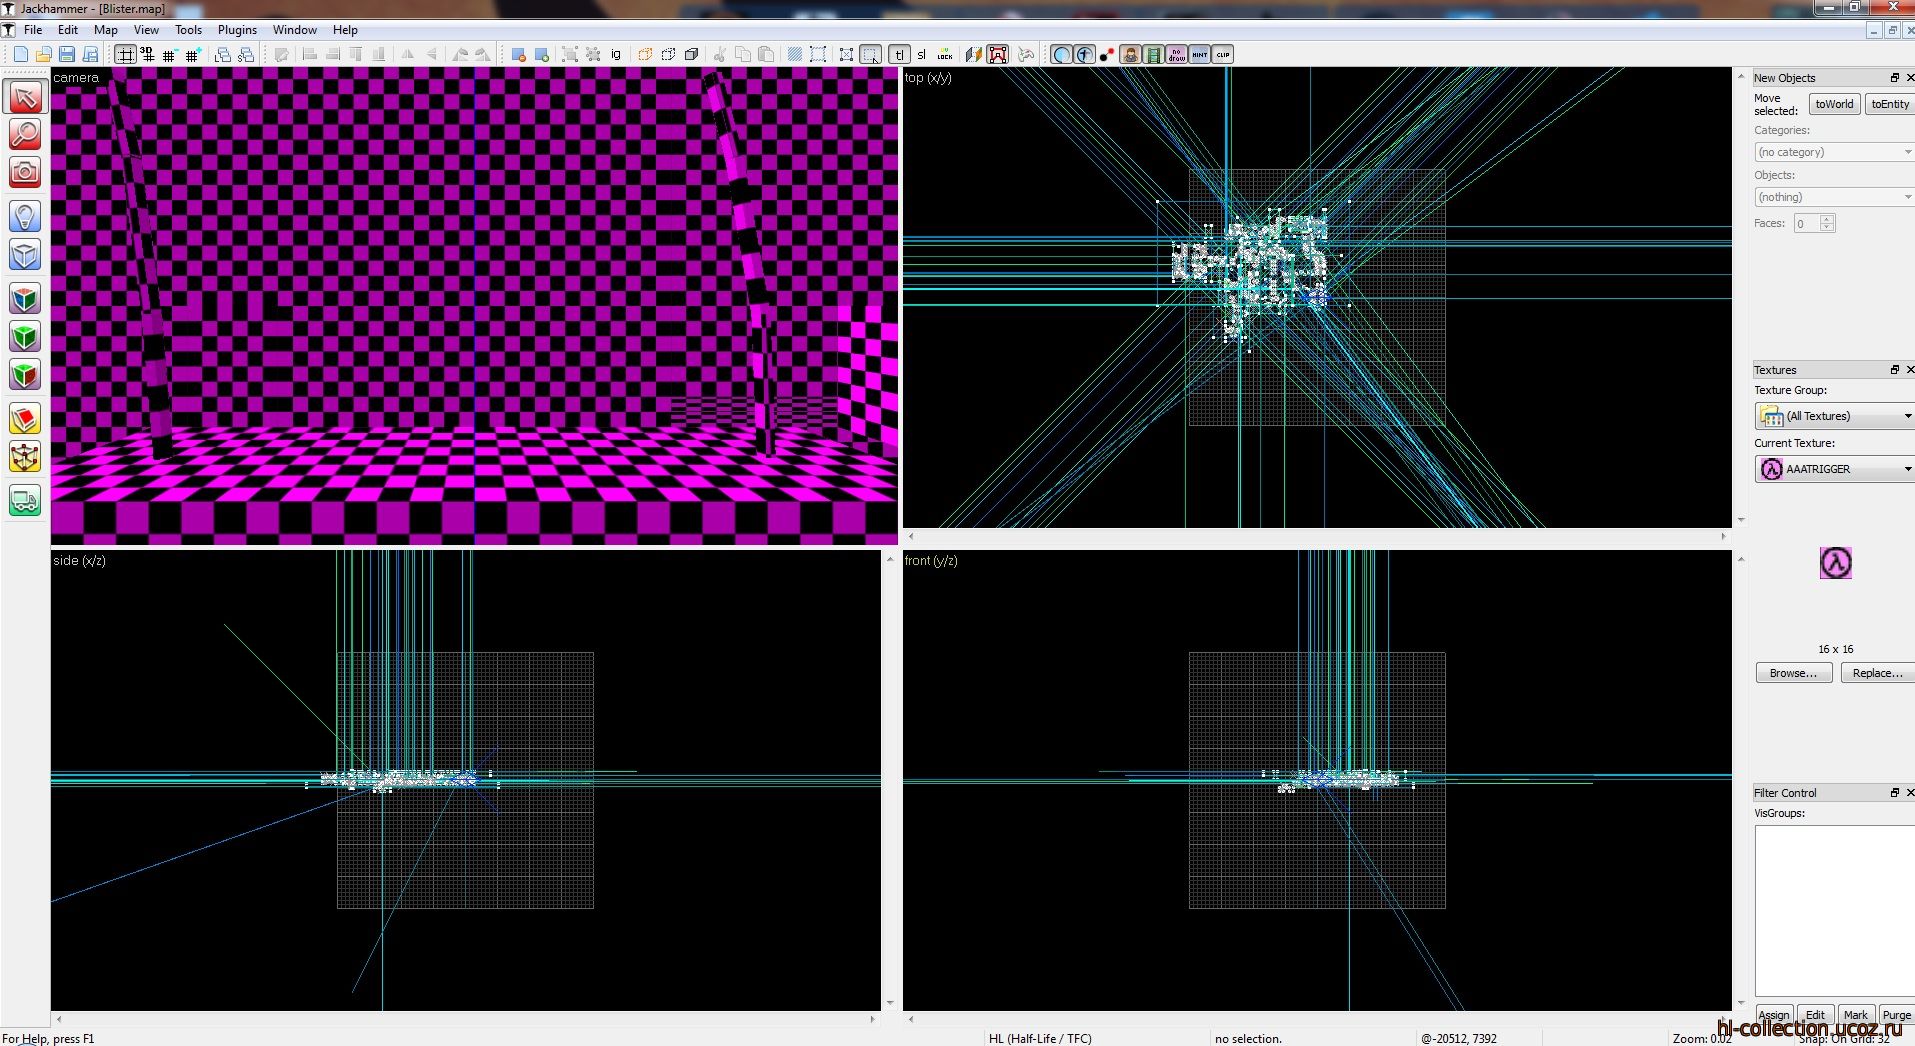Toggle the texture lock (tl) button

(899, 54)
